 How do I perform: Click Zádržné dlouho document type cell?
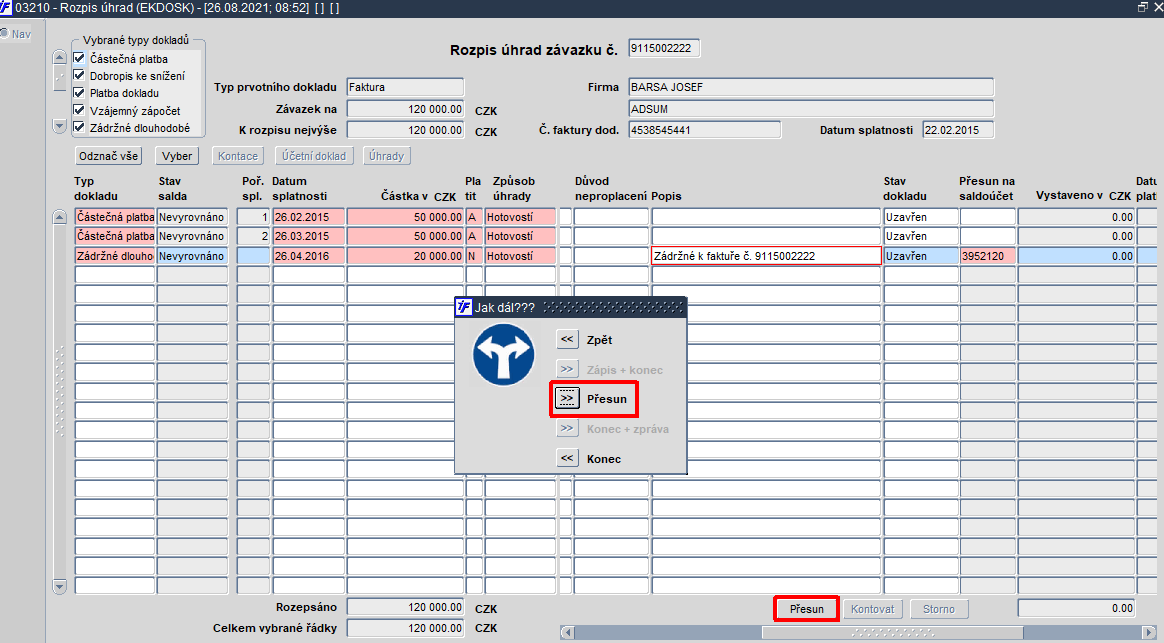114,255
